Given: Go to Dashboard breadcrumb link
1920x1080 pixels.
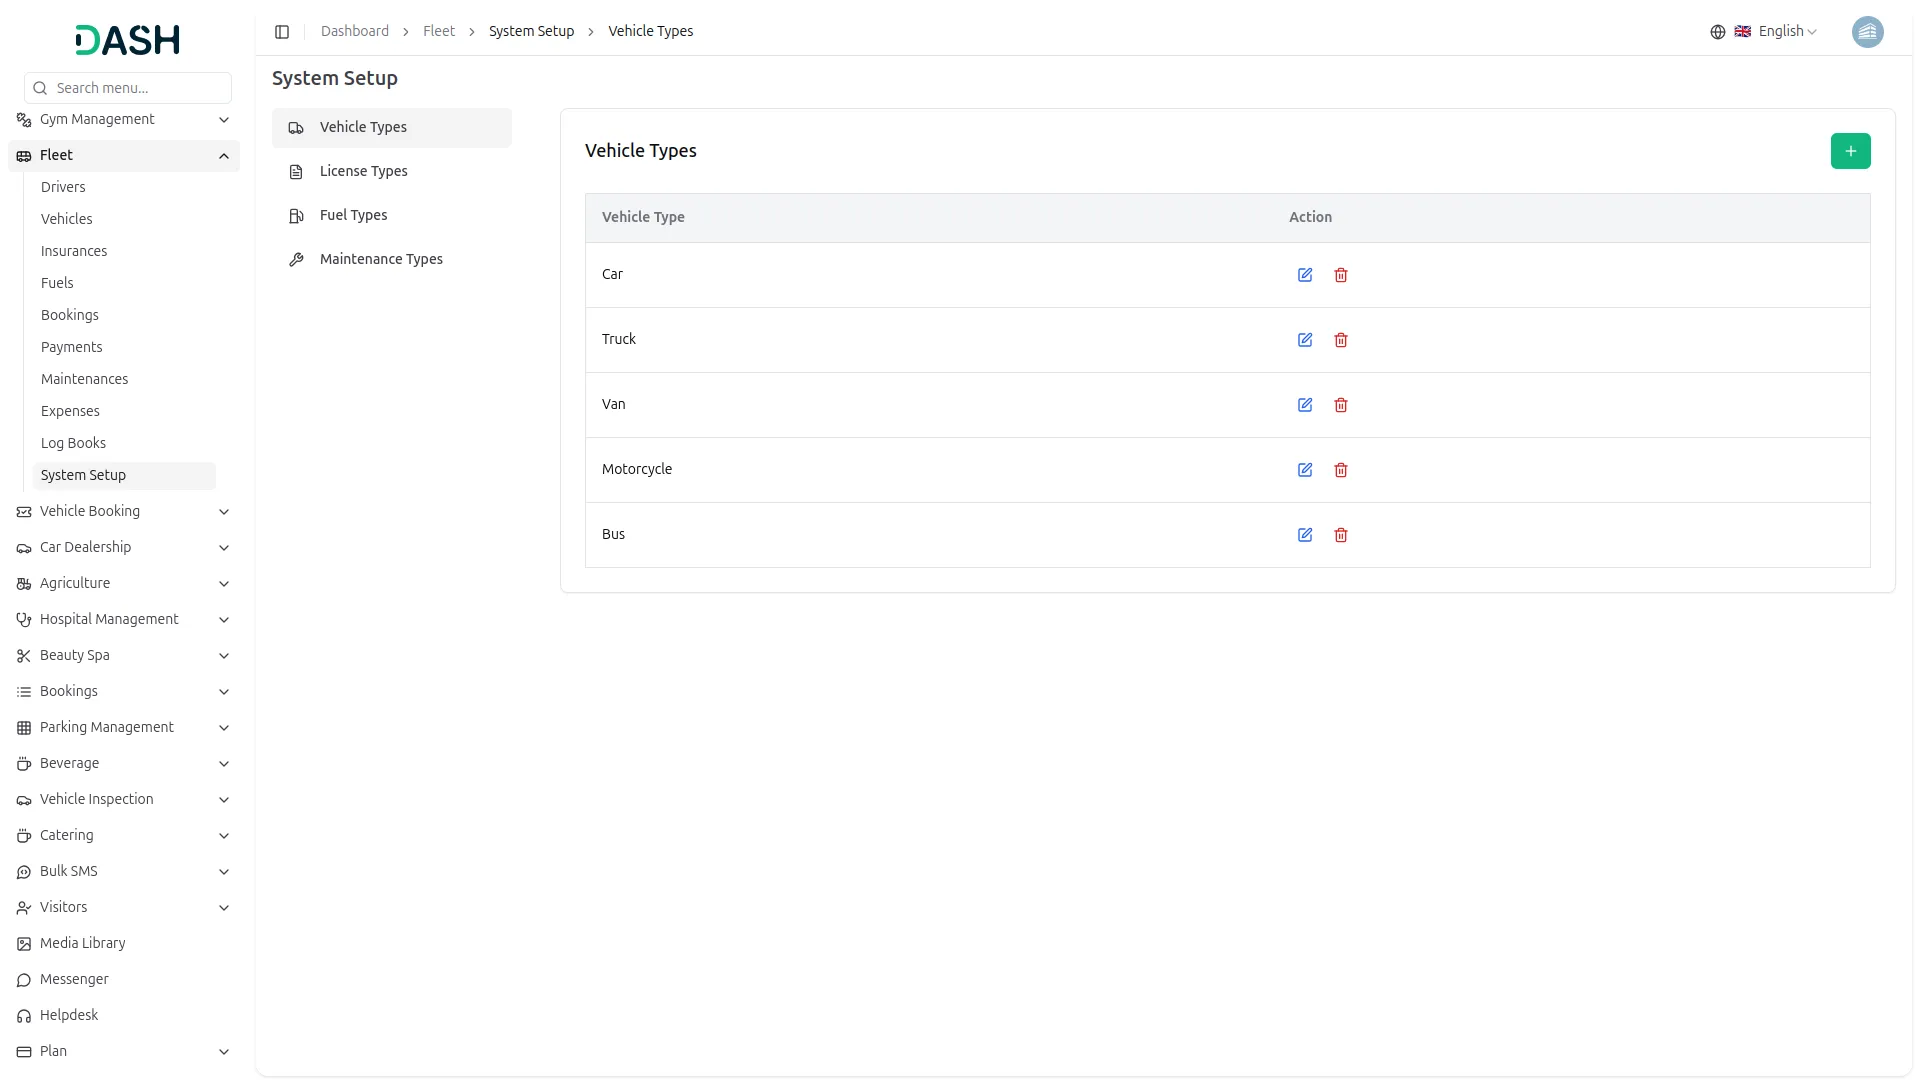Looking at the screenshot, I should (x=355, y=32).
